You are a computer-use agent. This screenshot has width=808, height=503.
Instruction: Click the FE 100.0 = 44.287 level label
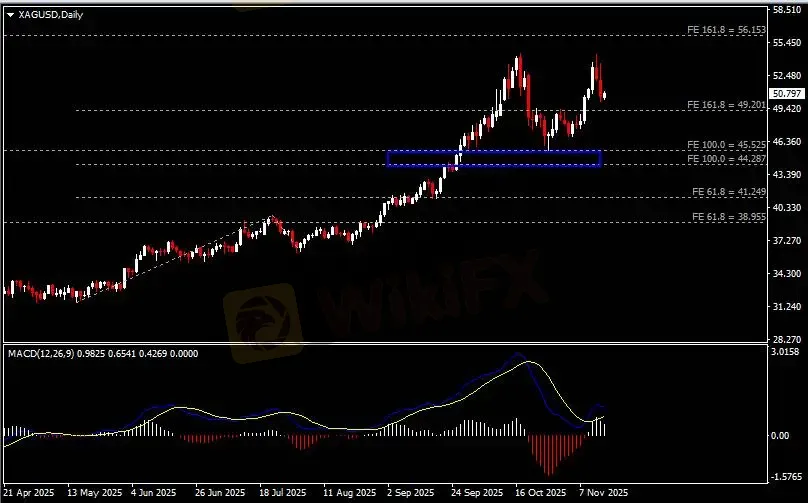726,159
